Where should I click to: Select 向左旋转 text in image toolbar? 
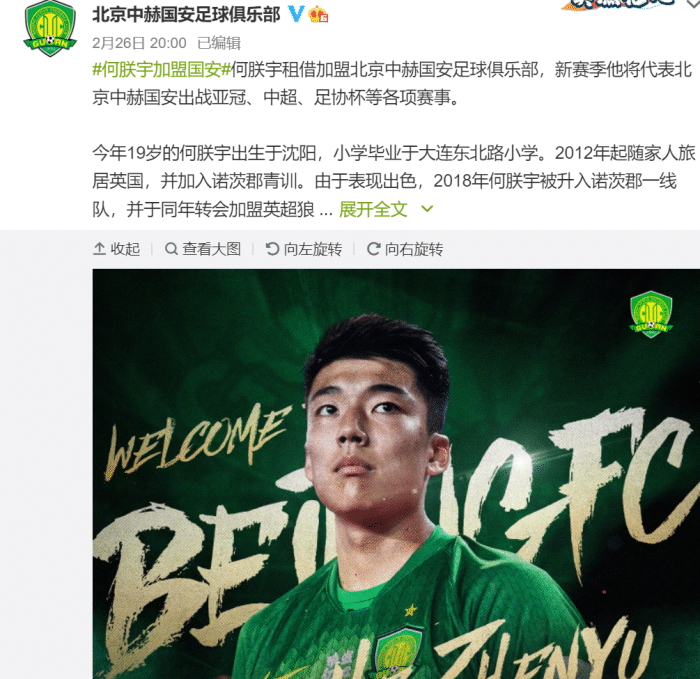point(313,249)
